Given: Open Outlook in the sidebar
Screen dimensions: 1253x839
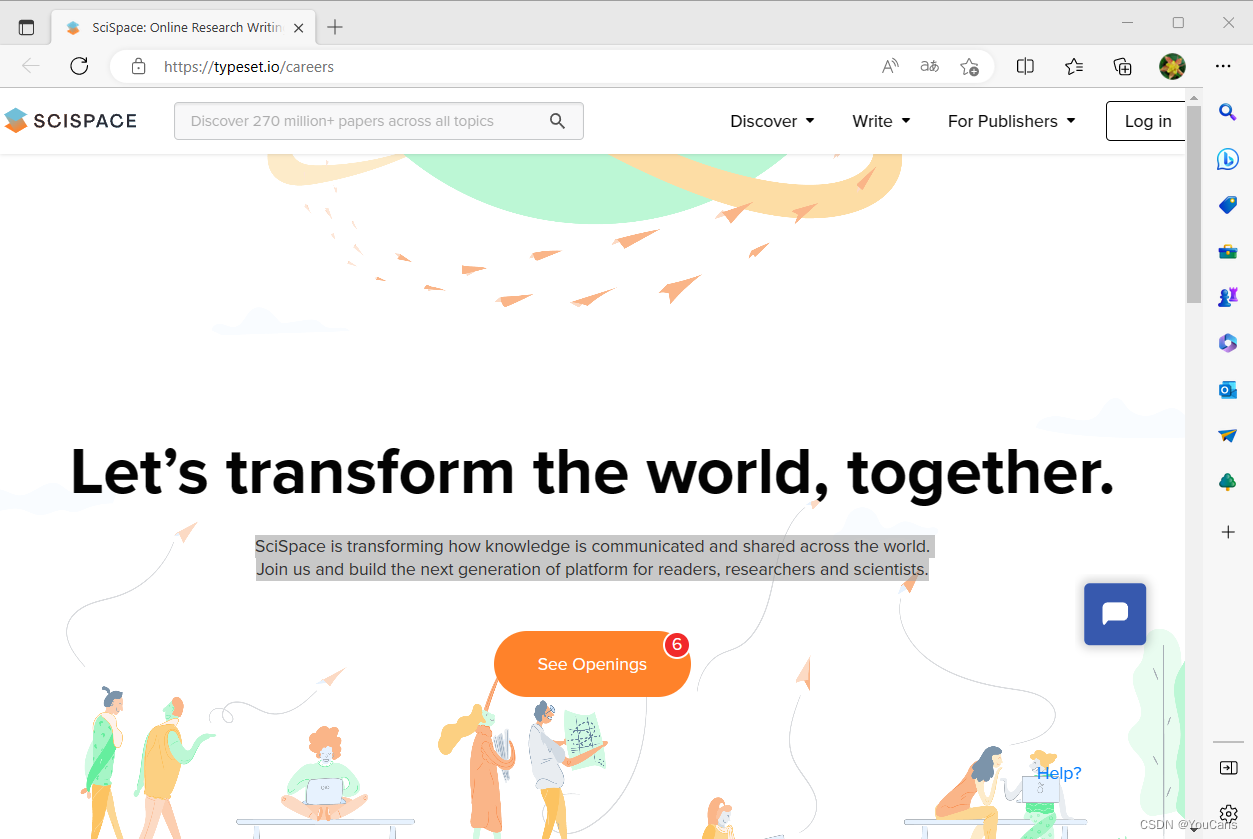Looking at the screenshot, I should tap(1228, 389).
